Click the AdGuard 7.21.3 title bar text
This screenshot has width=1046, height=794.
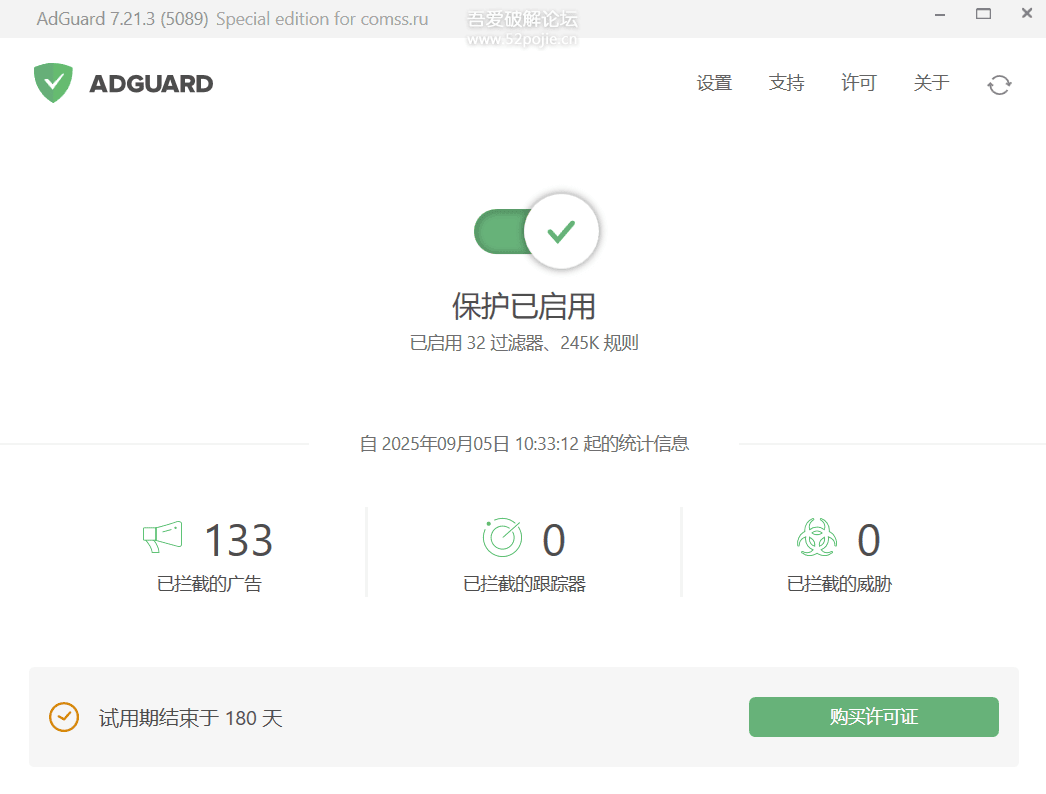pyautogui.click(x=232, y=19)
